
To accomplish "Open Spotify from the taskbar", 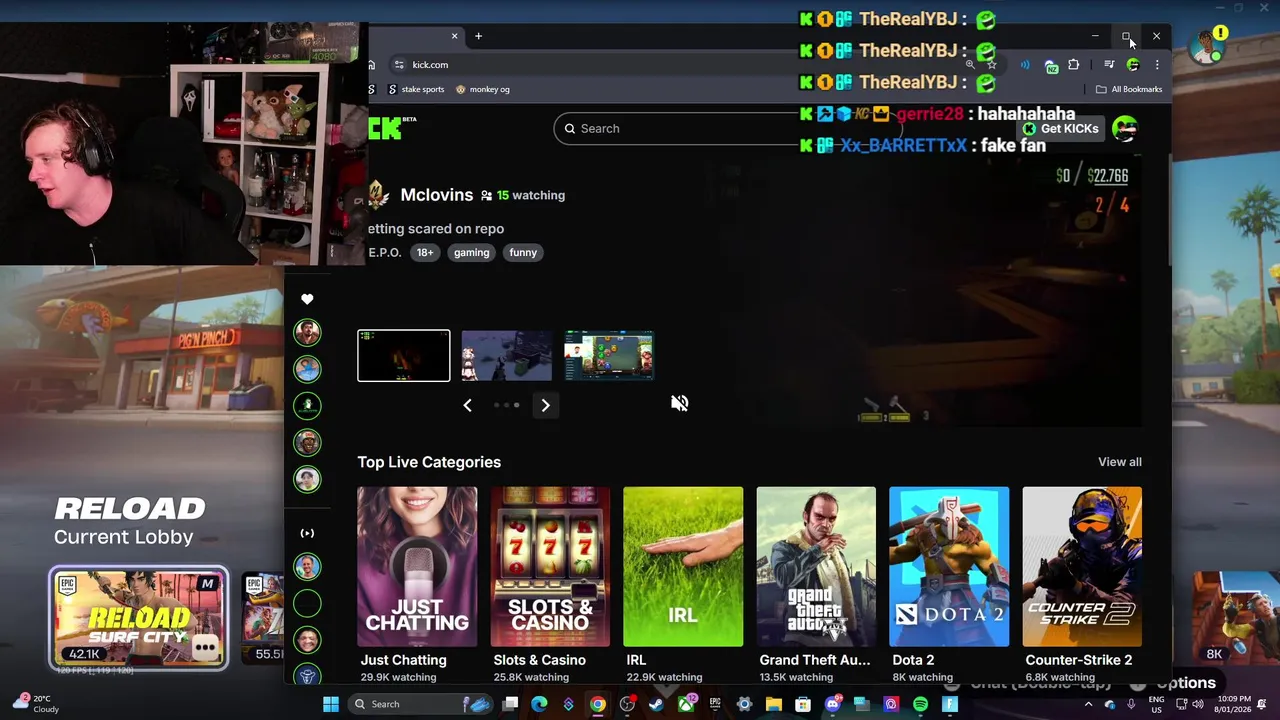I will (920, 704).
